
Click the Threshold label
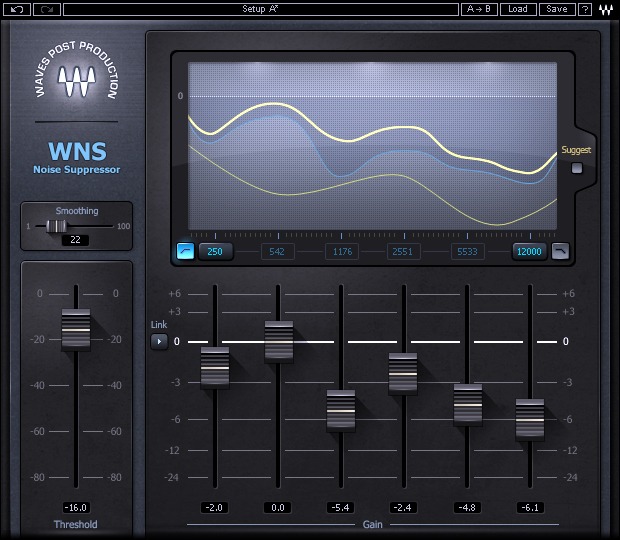click(76, 525)
